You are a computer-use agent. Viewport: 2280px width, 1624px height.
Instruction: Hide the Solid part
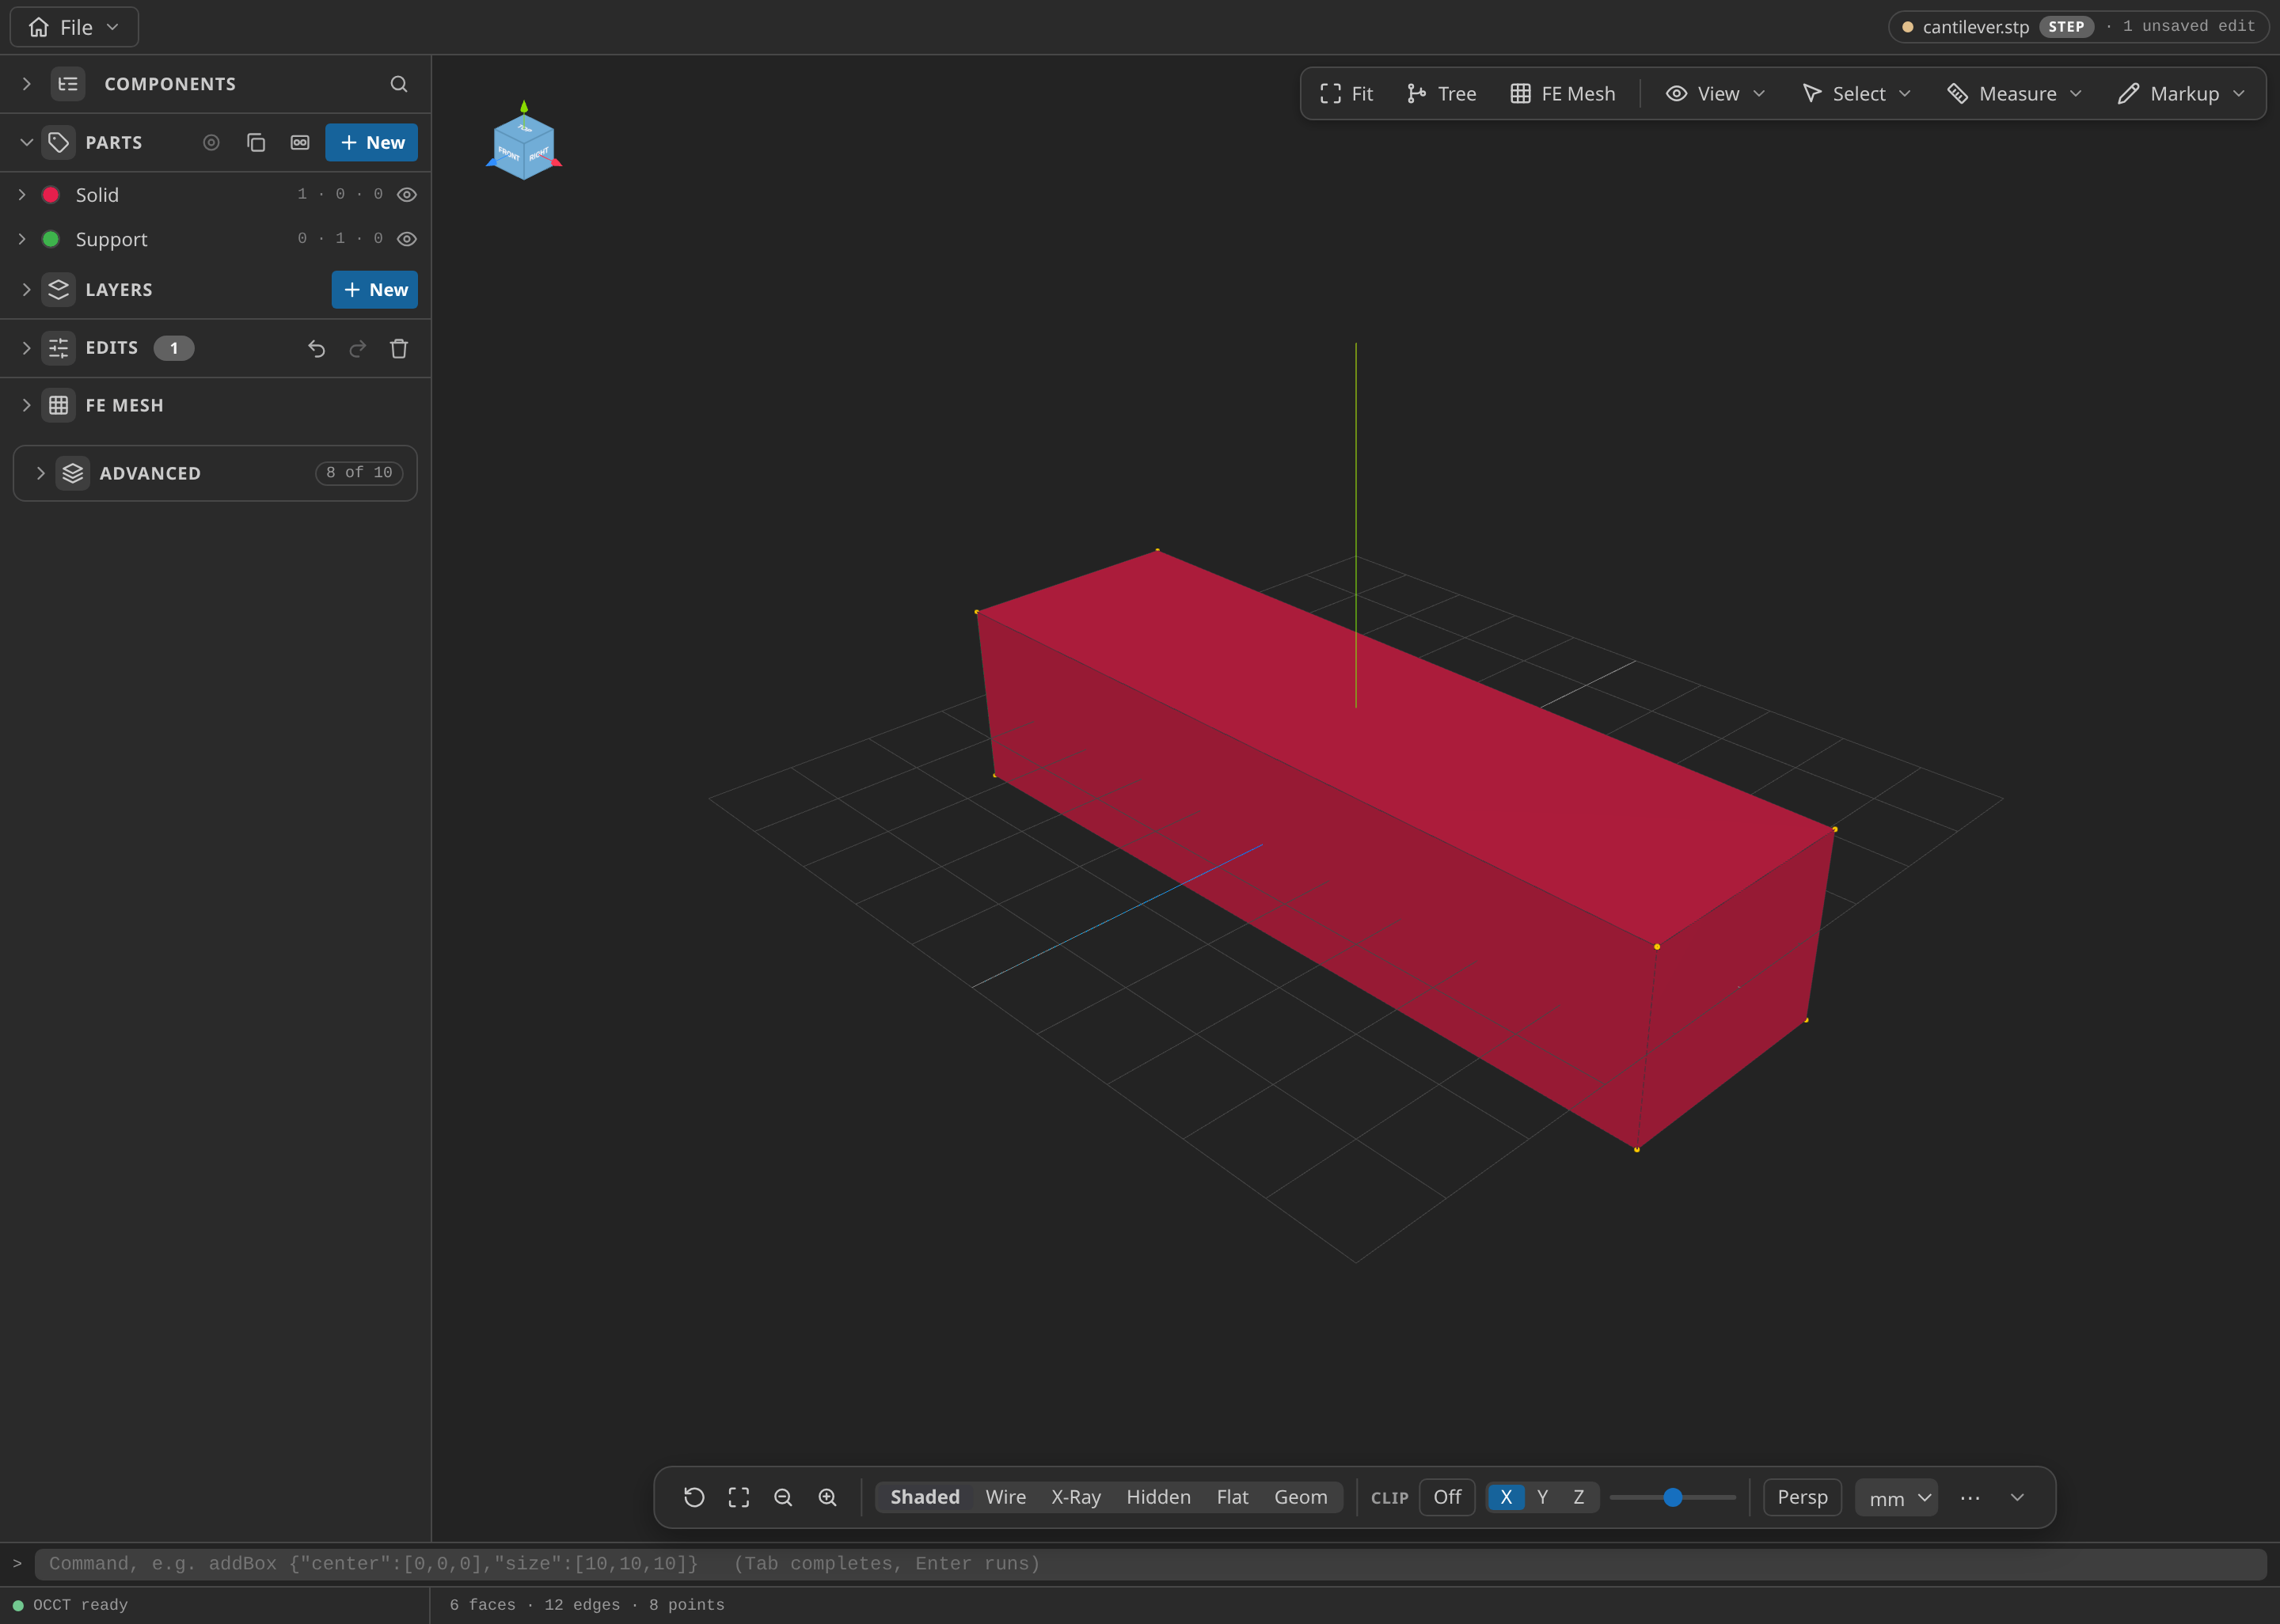pyautogui.click(x=407, y=195)
